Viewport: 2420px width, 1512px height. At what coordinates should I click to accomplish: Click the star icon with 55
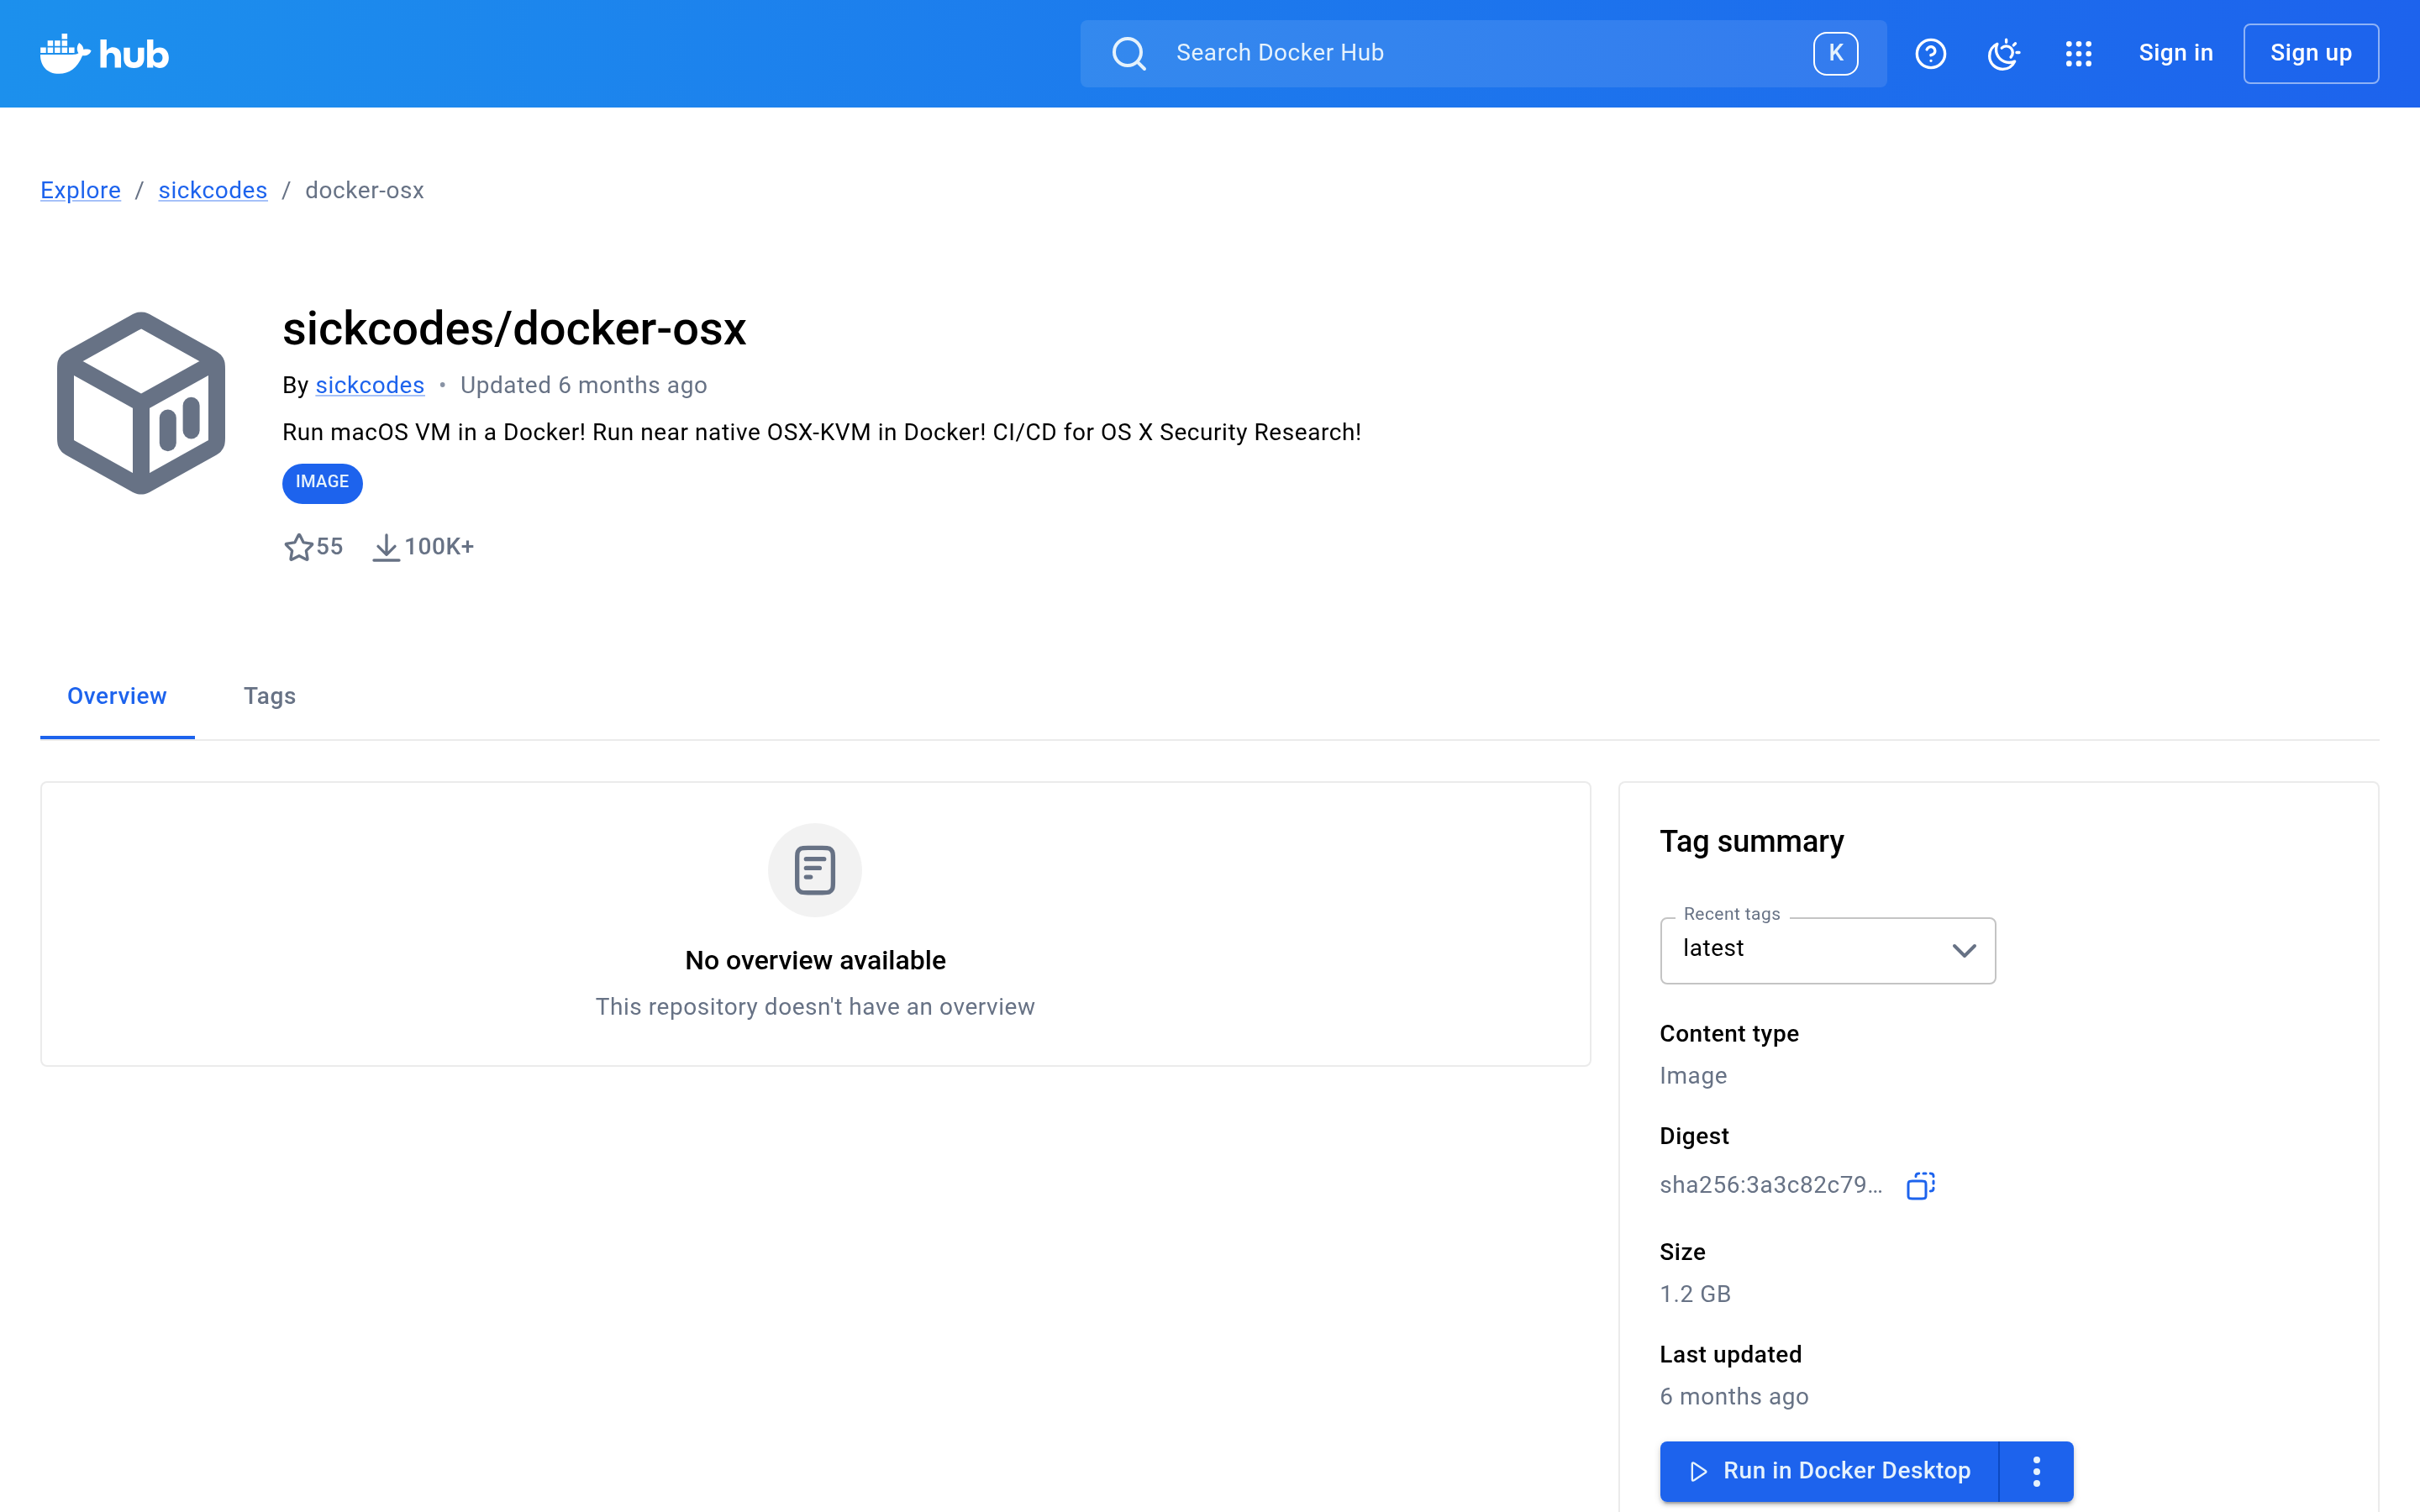[298, 547]
